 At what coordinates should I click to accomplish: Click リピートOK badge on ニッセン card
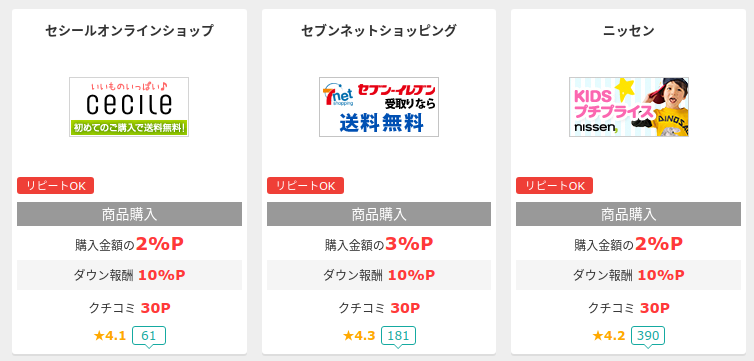point(554,186)
